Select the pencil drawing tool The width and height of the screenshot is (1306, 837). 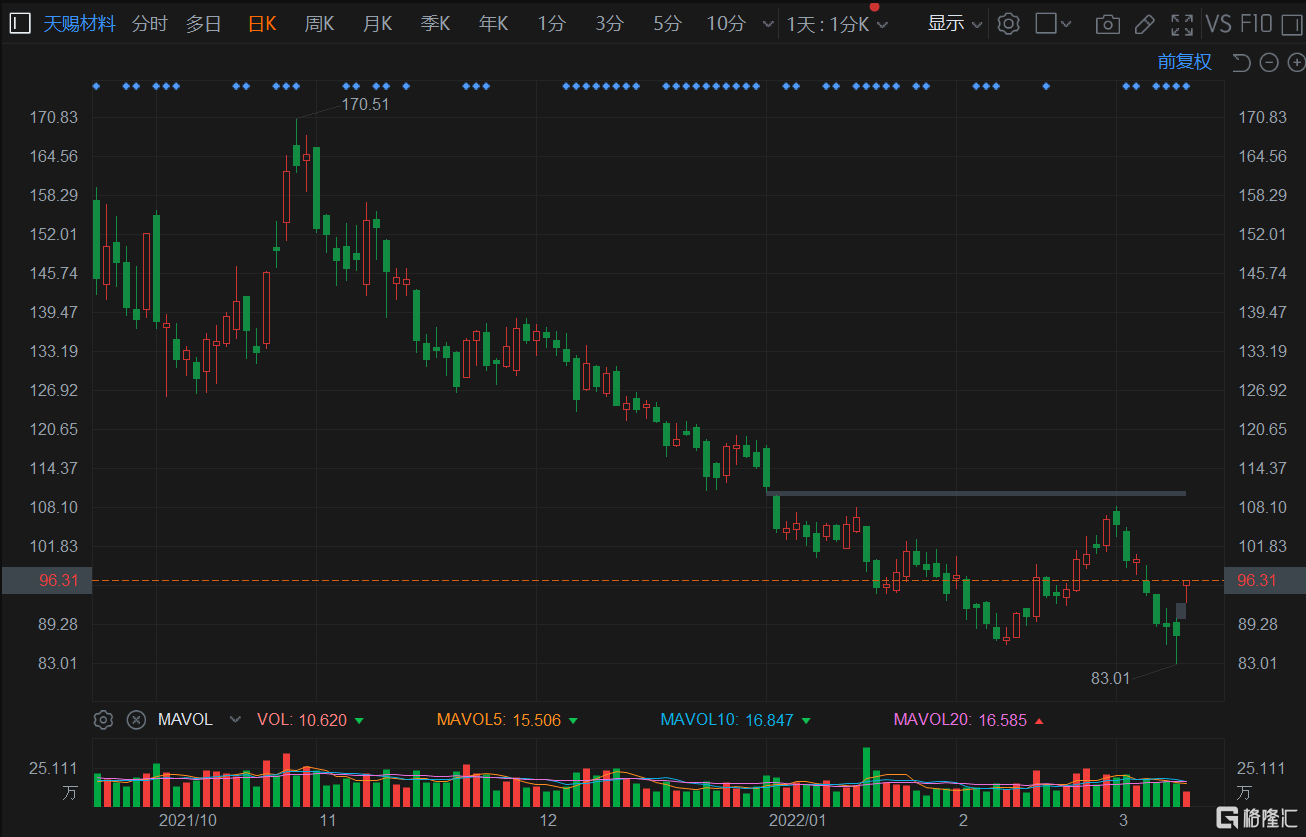pos(1145,24)
